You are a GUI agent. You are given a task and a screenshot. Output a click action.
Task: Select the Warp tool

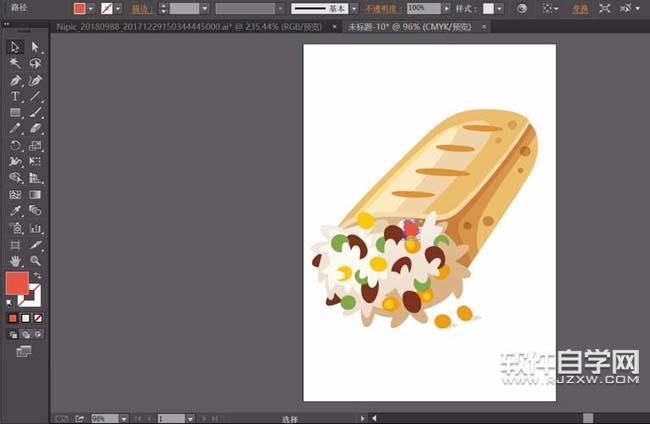(x=15, y=162)
